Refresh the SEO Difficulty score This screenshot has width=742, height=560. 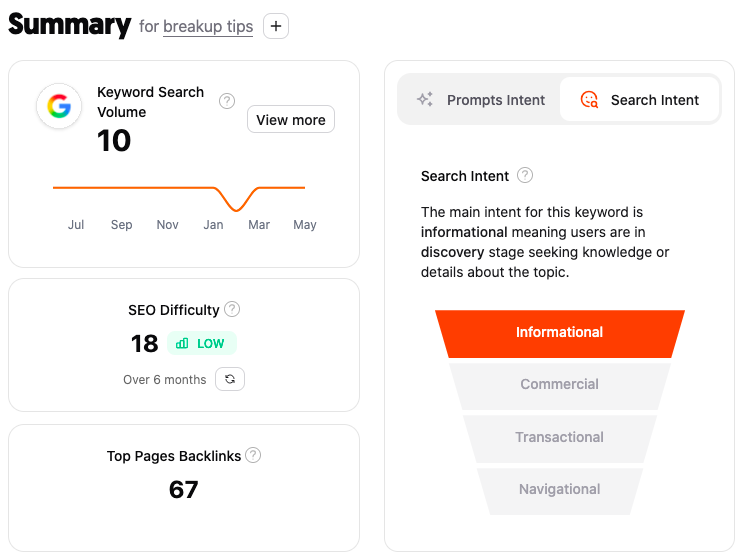(230, 379)
